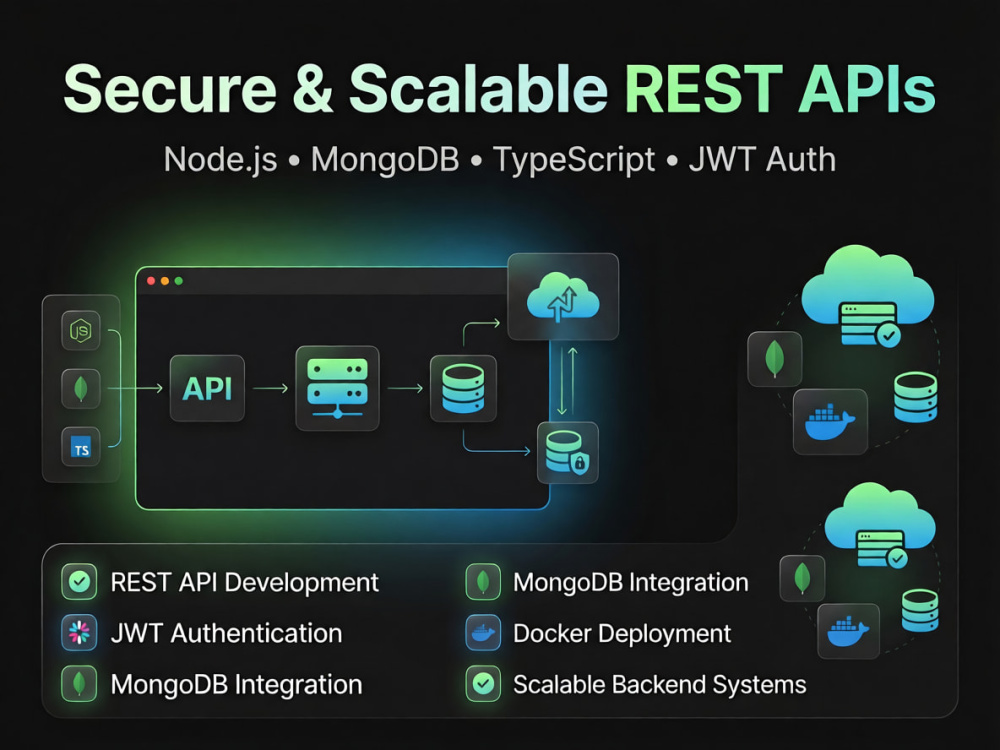Click the database cylinder in upper right cluster

(915, 397)
